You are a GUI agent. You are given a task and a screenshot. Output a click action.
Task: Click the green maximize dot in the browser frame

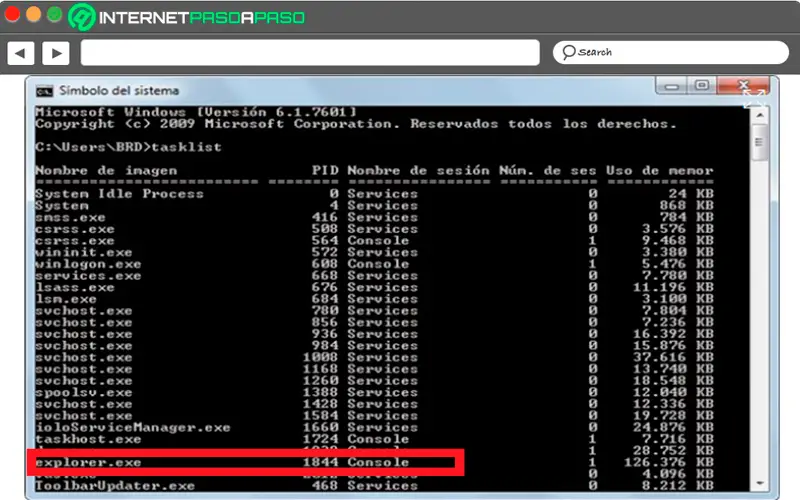[x=55, y=14]
